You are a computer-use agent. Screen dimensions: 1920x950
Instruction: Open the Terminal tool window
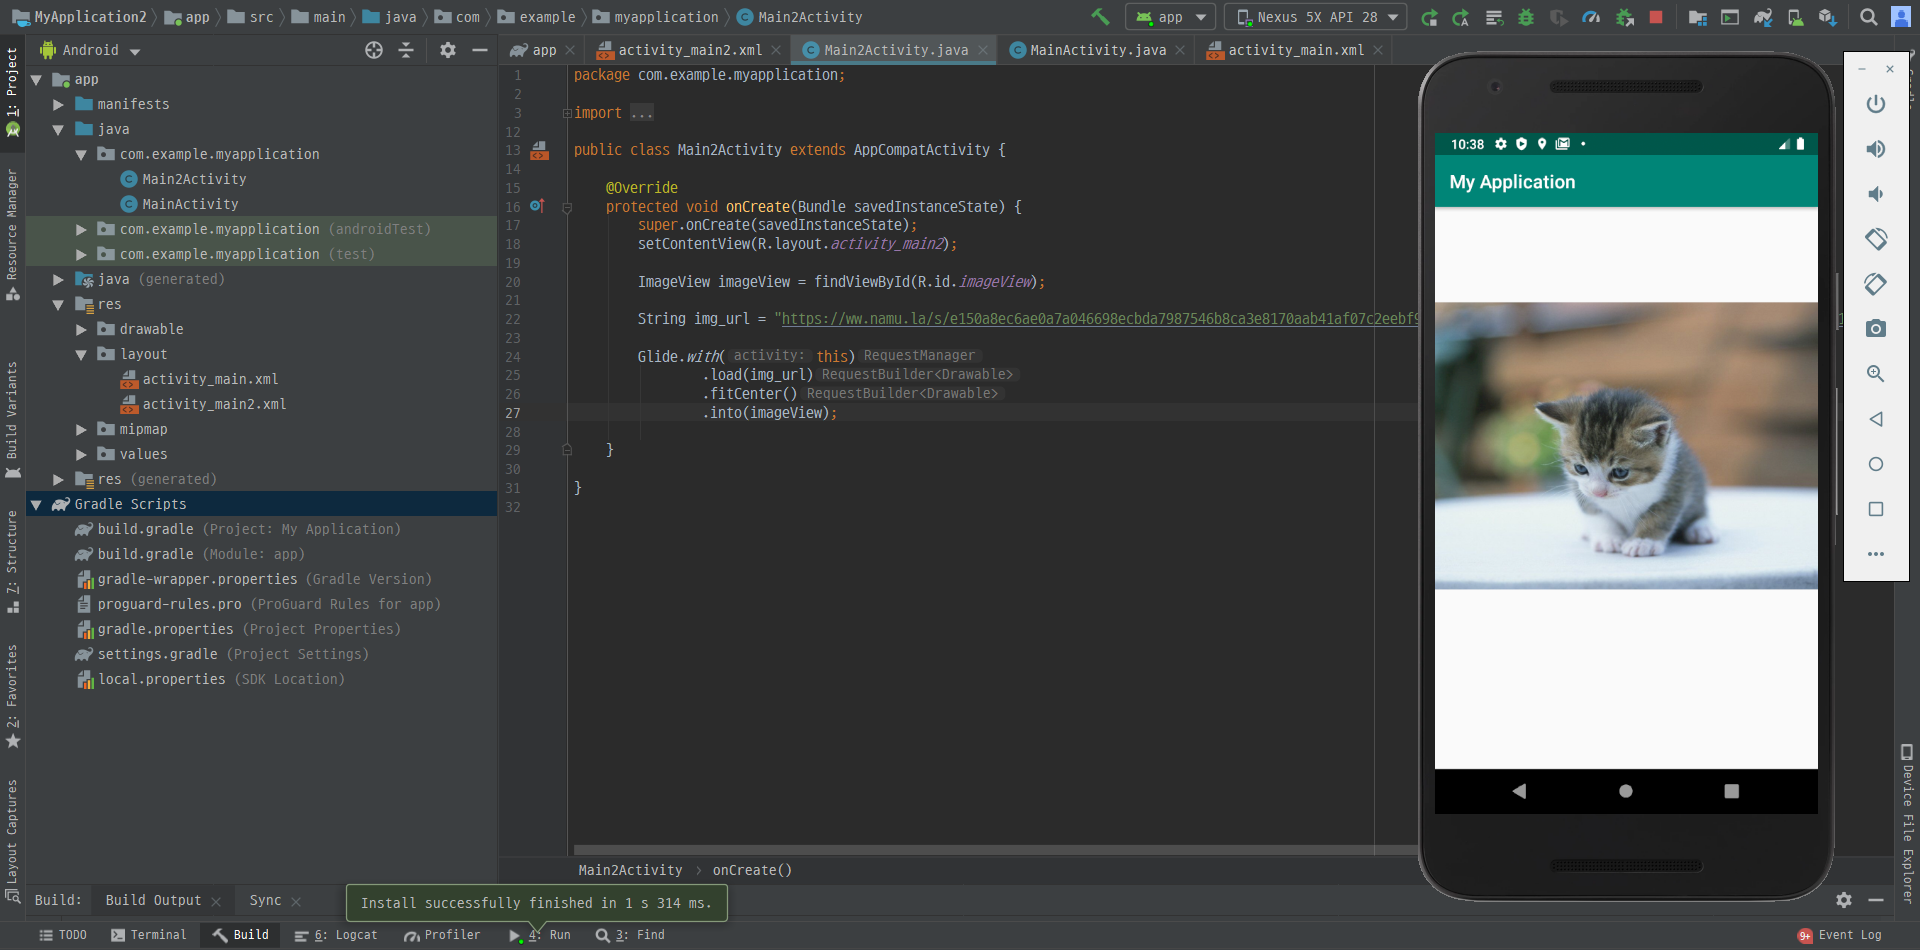(x=148, y=935)
